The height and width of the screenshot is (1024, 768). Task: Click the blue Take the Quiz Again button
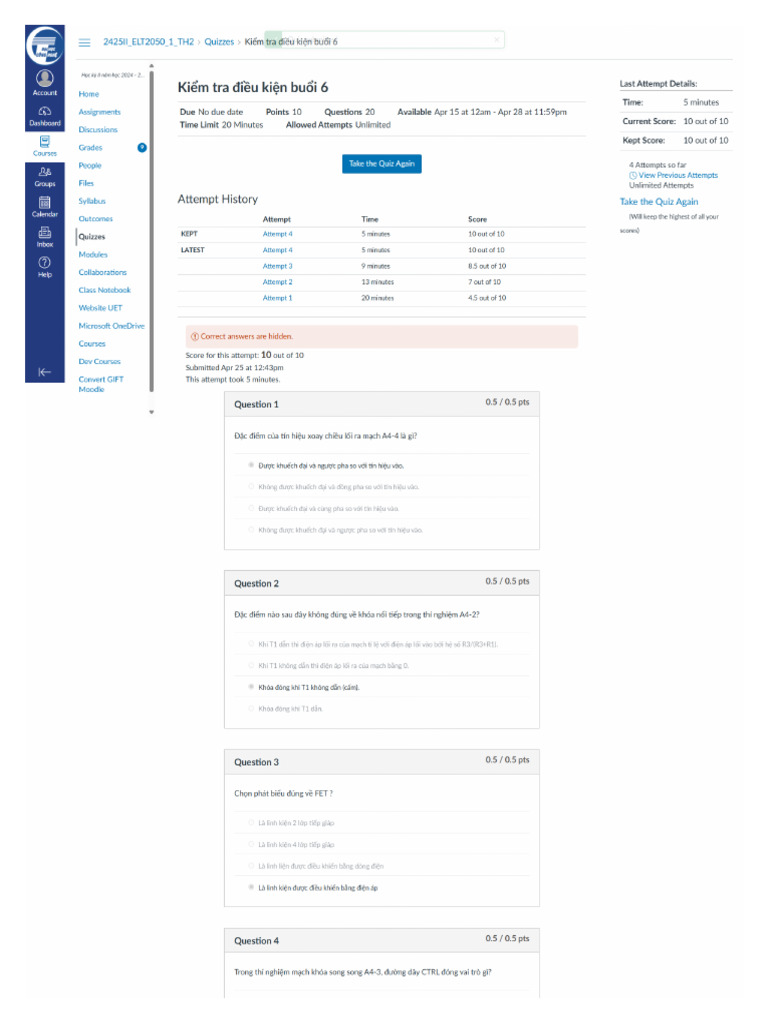click(x=381, y=164)
